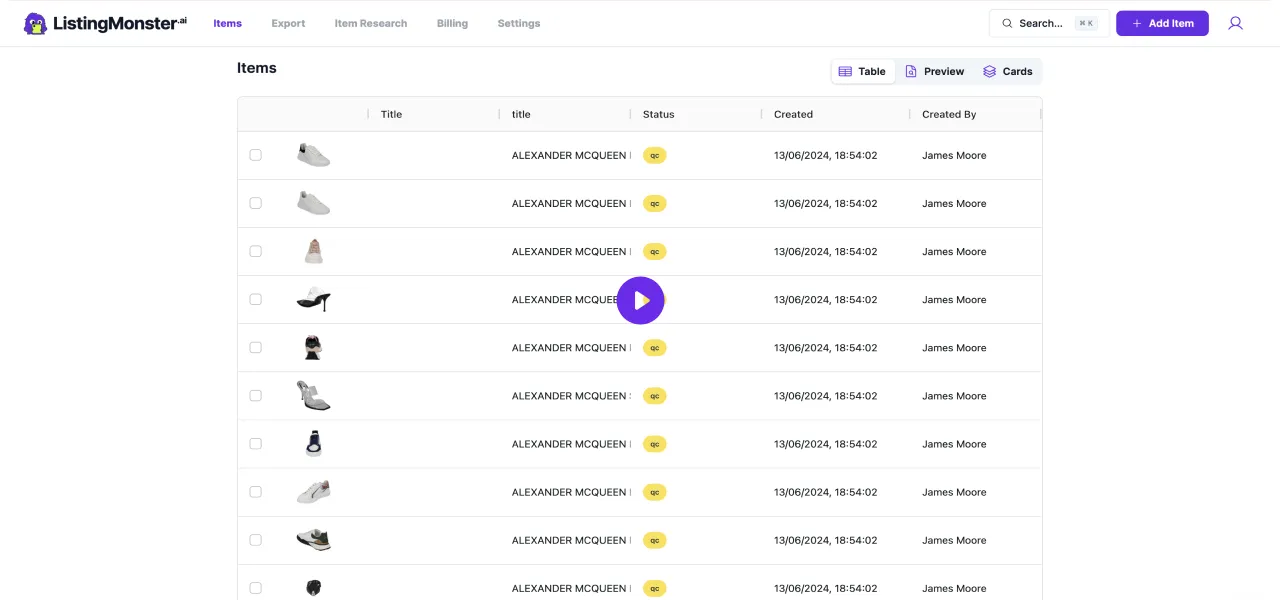The width and height of the screenshot is (1280, 600).
Task: Click ALEXANDER MCQUEEN title in pink sneaker row
Action: [570, 251]
